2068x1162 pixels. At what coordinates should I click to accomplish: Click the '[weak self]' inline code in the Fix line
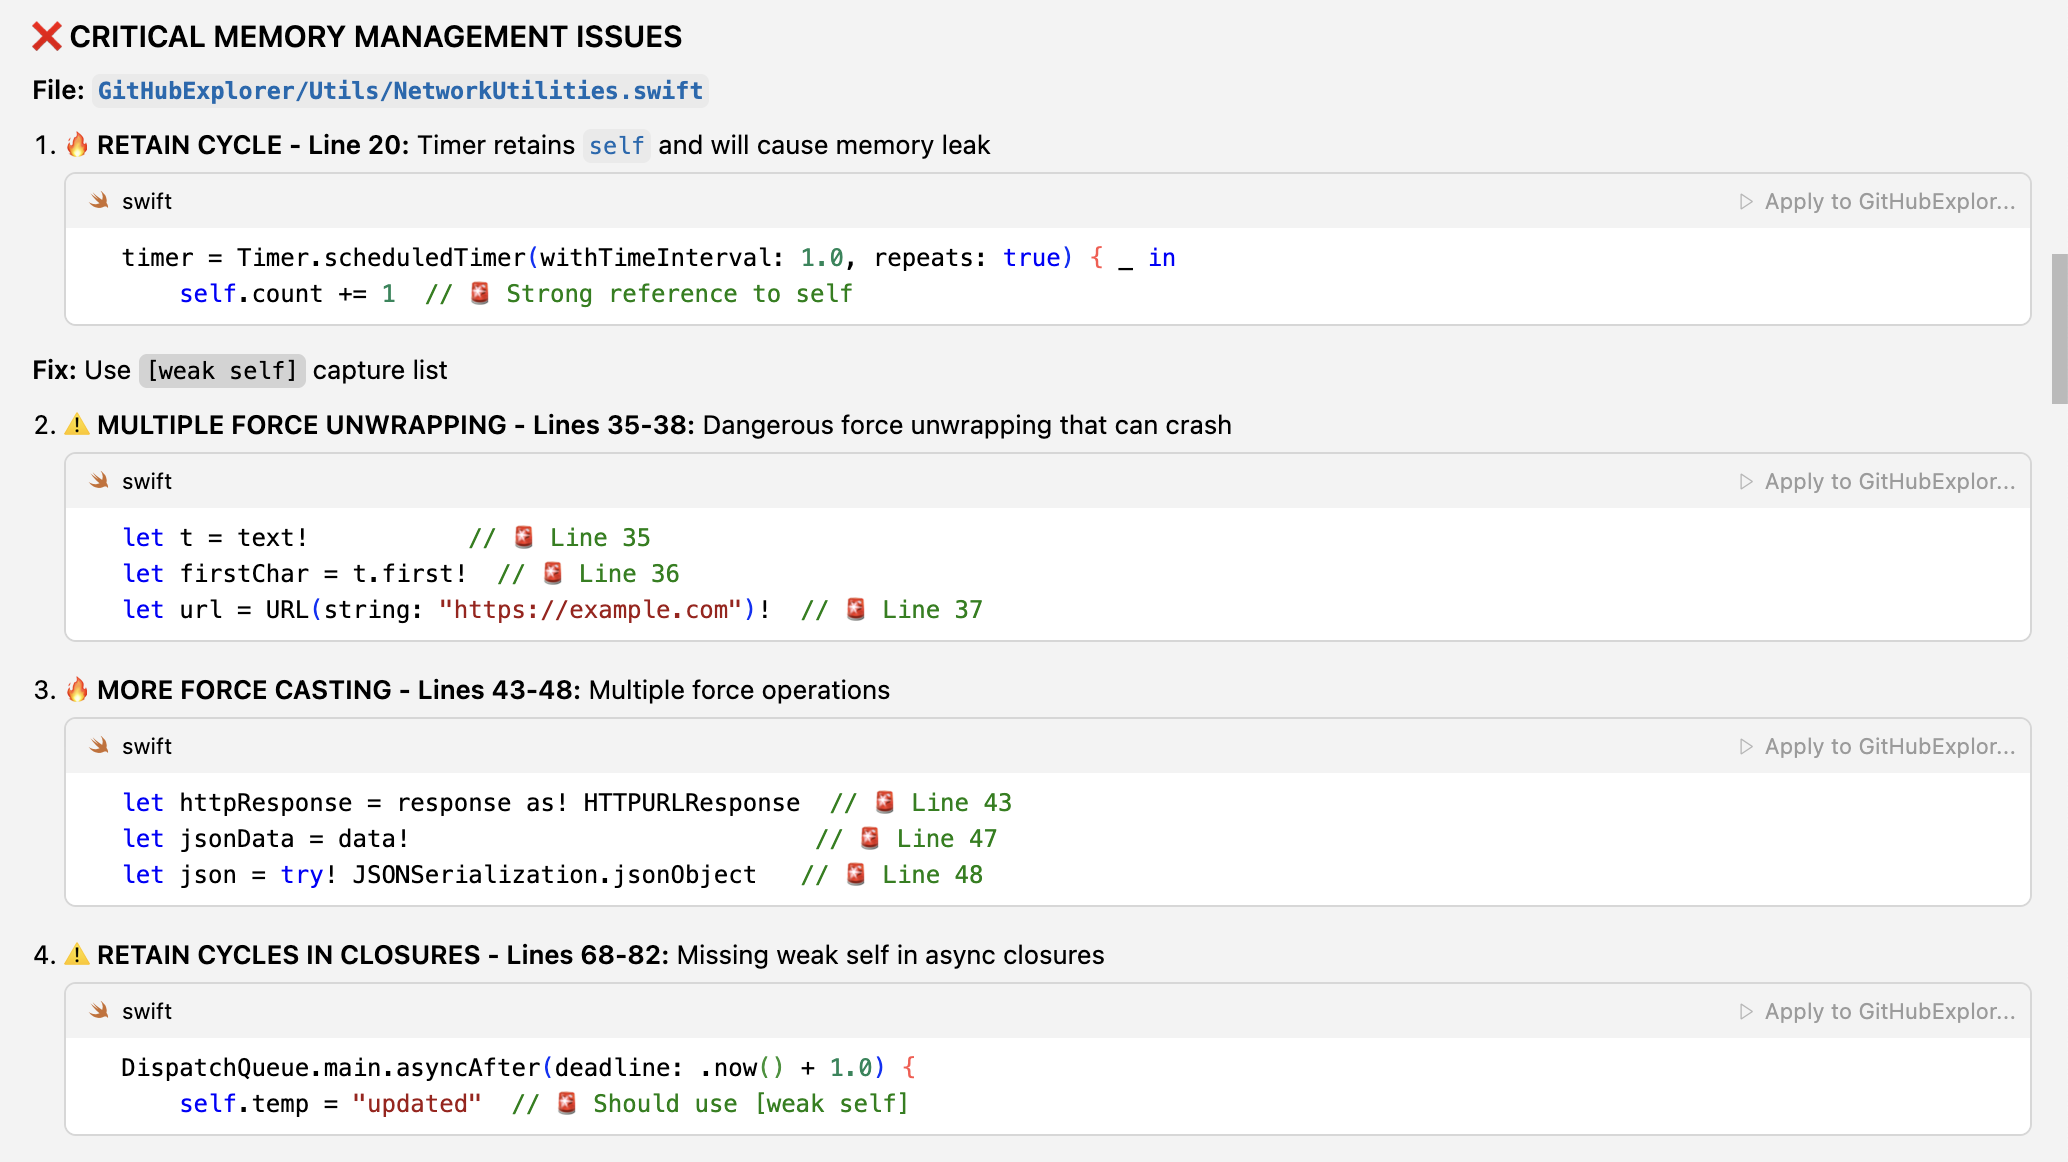tap(222, 371)
